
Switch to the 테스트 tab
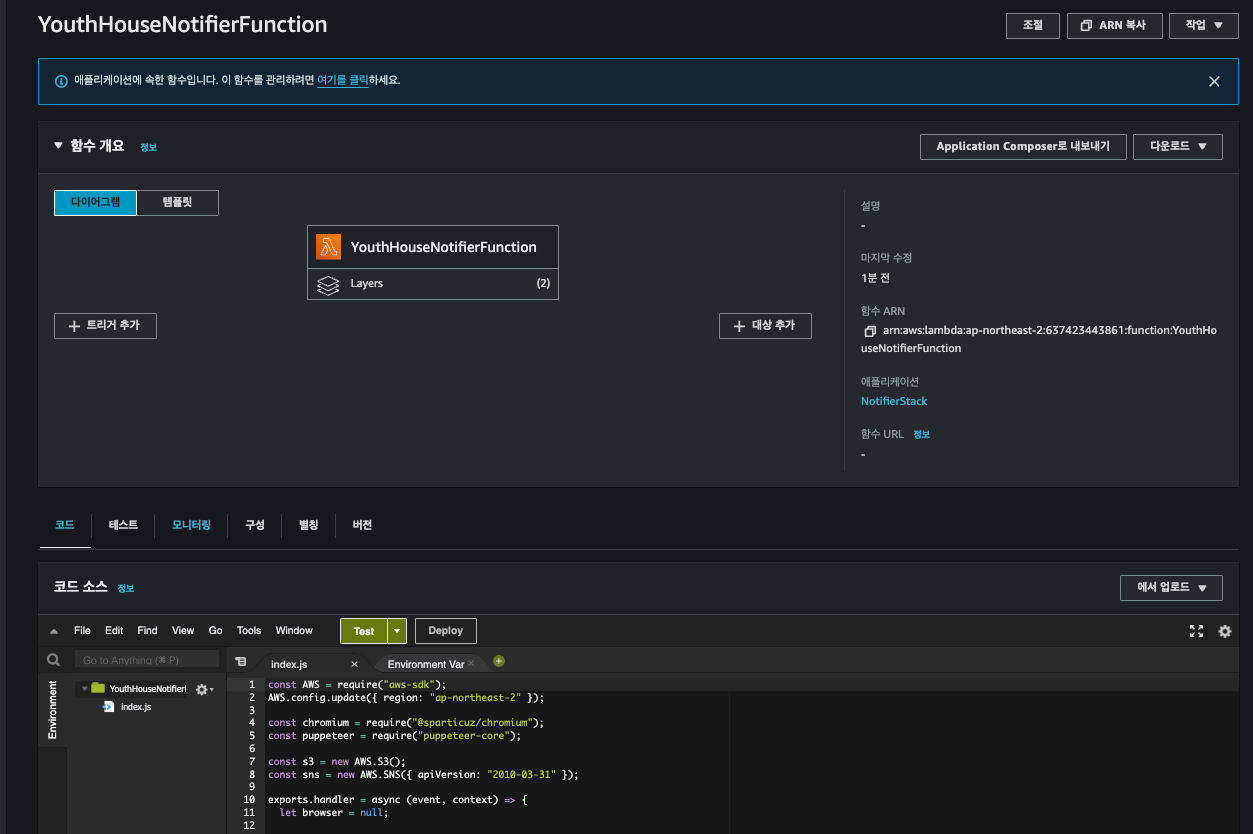coord(123,525)
